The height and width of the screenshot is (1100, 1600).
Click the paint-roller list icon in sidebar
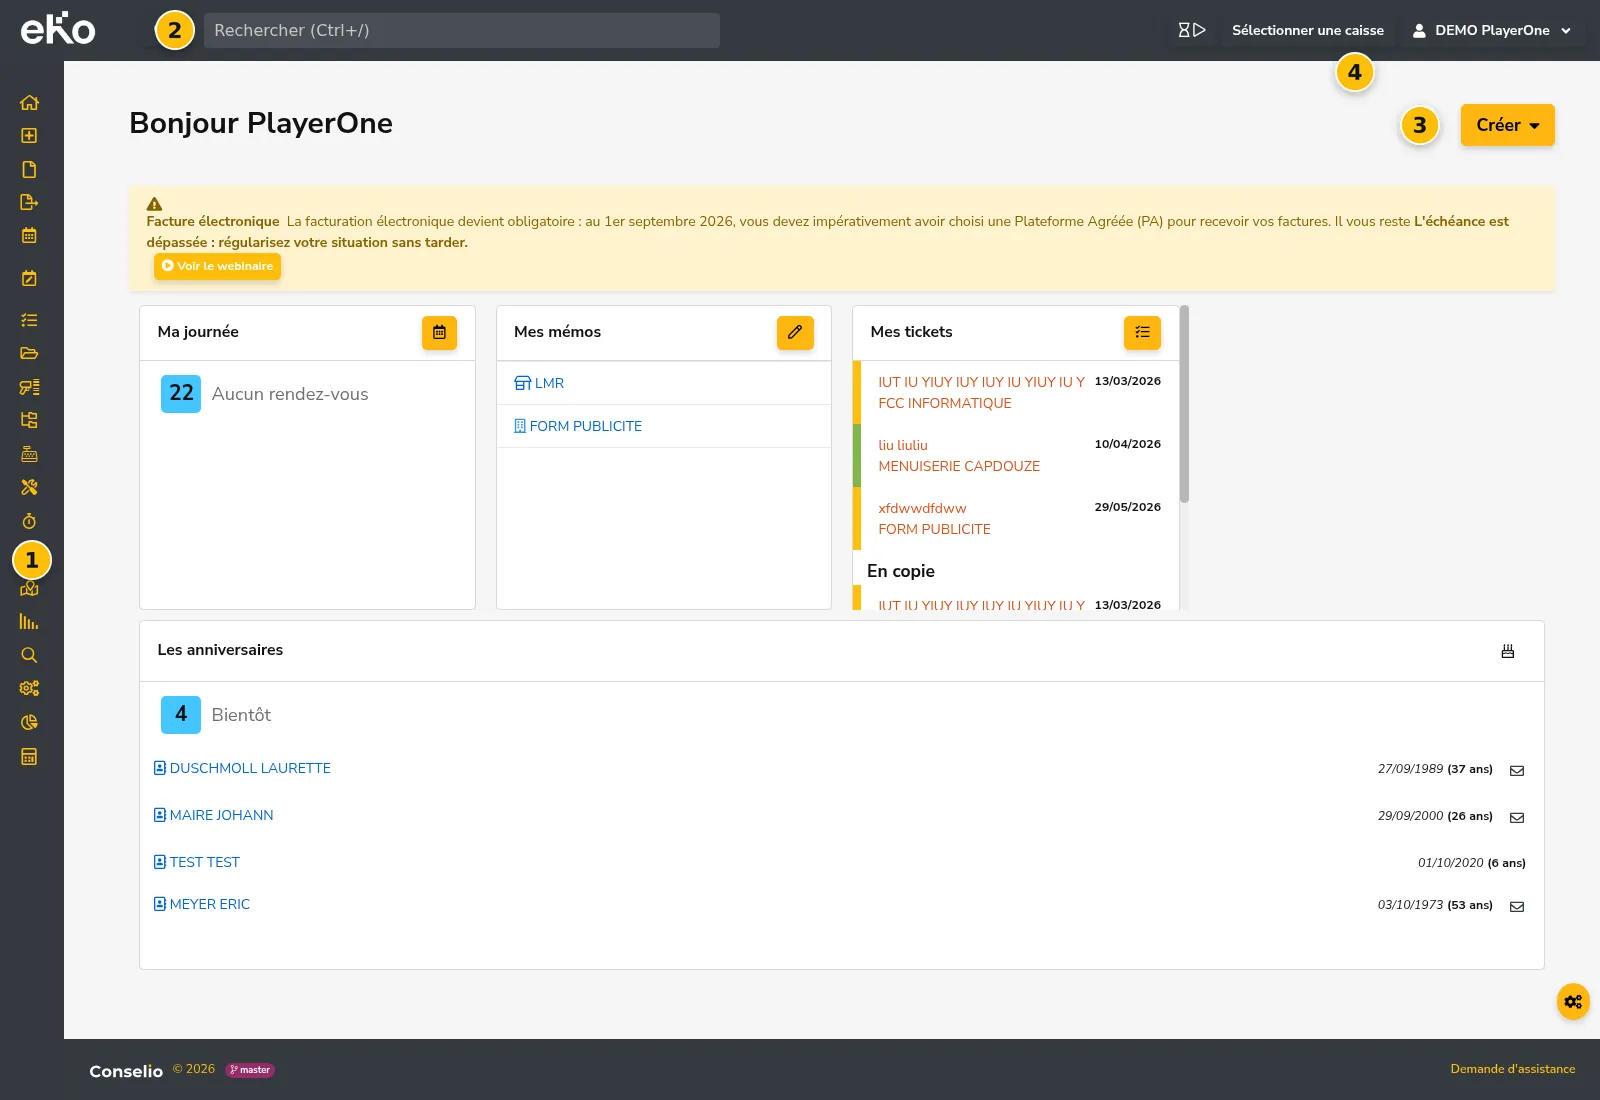click(29, 387)
